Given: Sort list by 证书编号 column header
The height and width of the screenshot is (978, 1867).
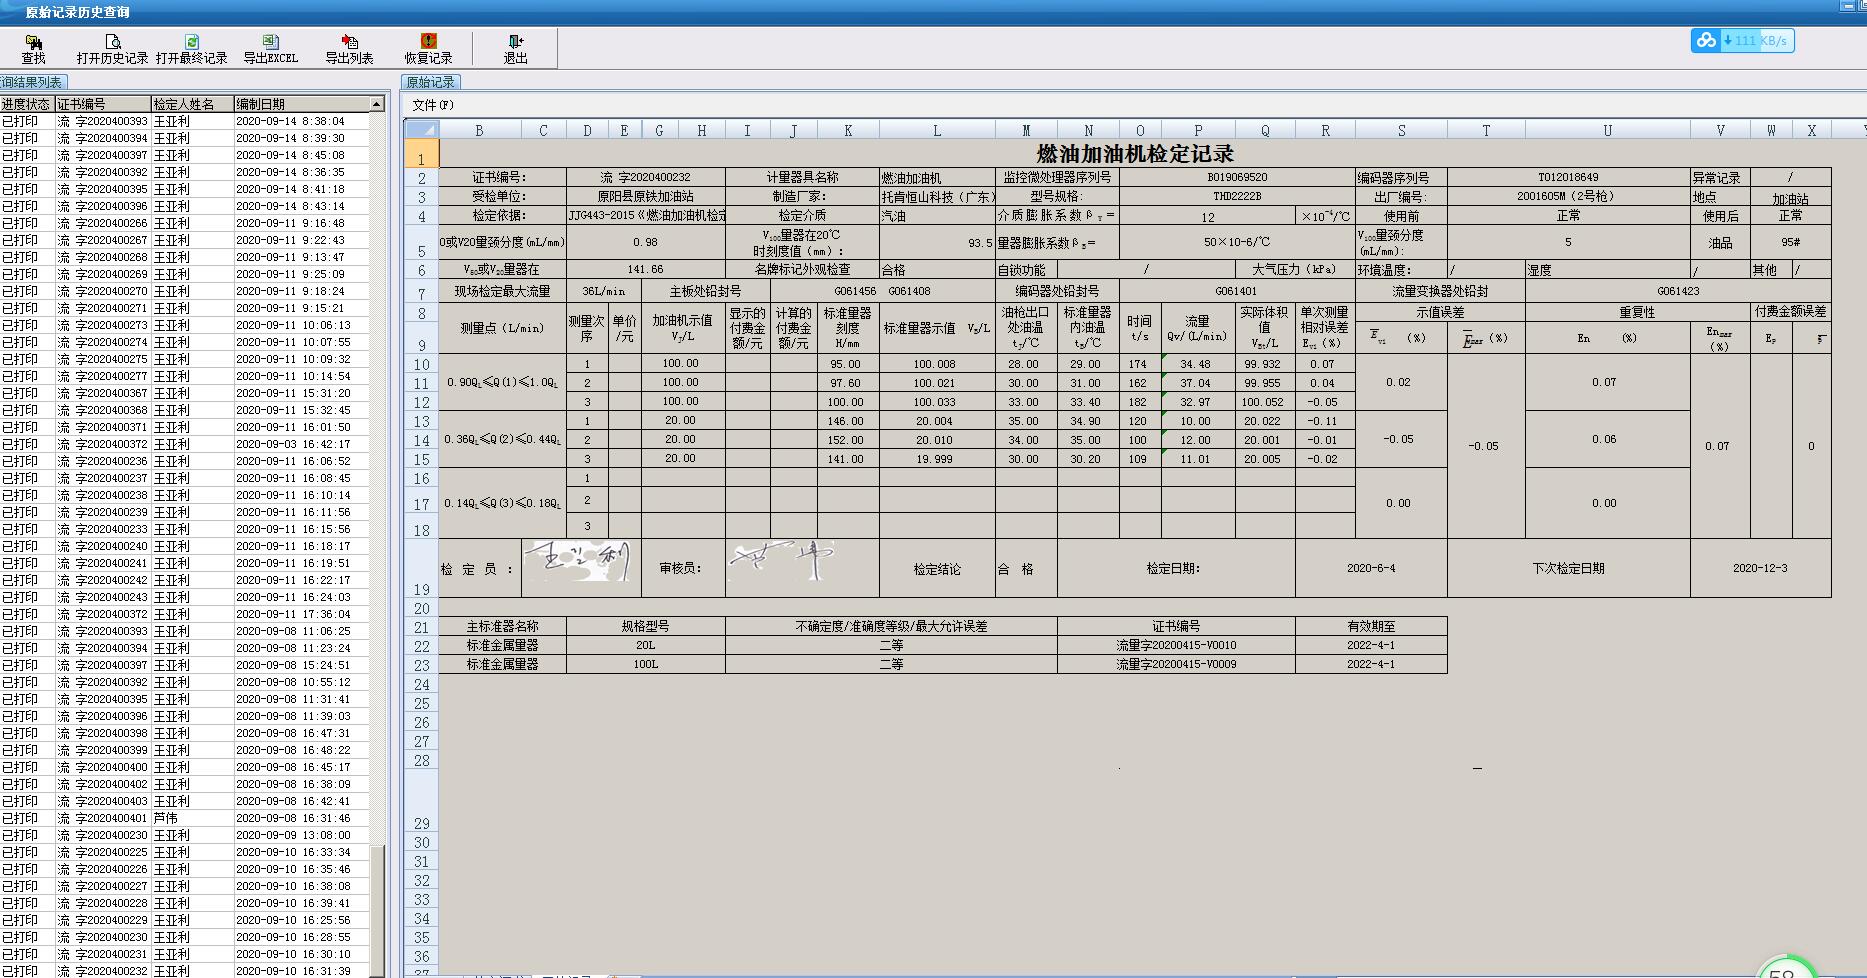Looking at the screenshot, I should (102, 104).
